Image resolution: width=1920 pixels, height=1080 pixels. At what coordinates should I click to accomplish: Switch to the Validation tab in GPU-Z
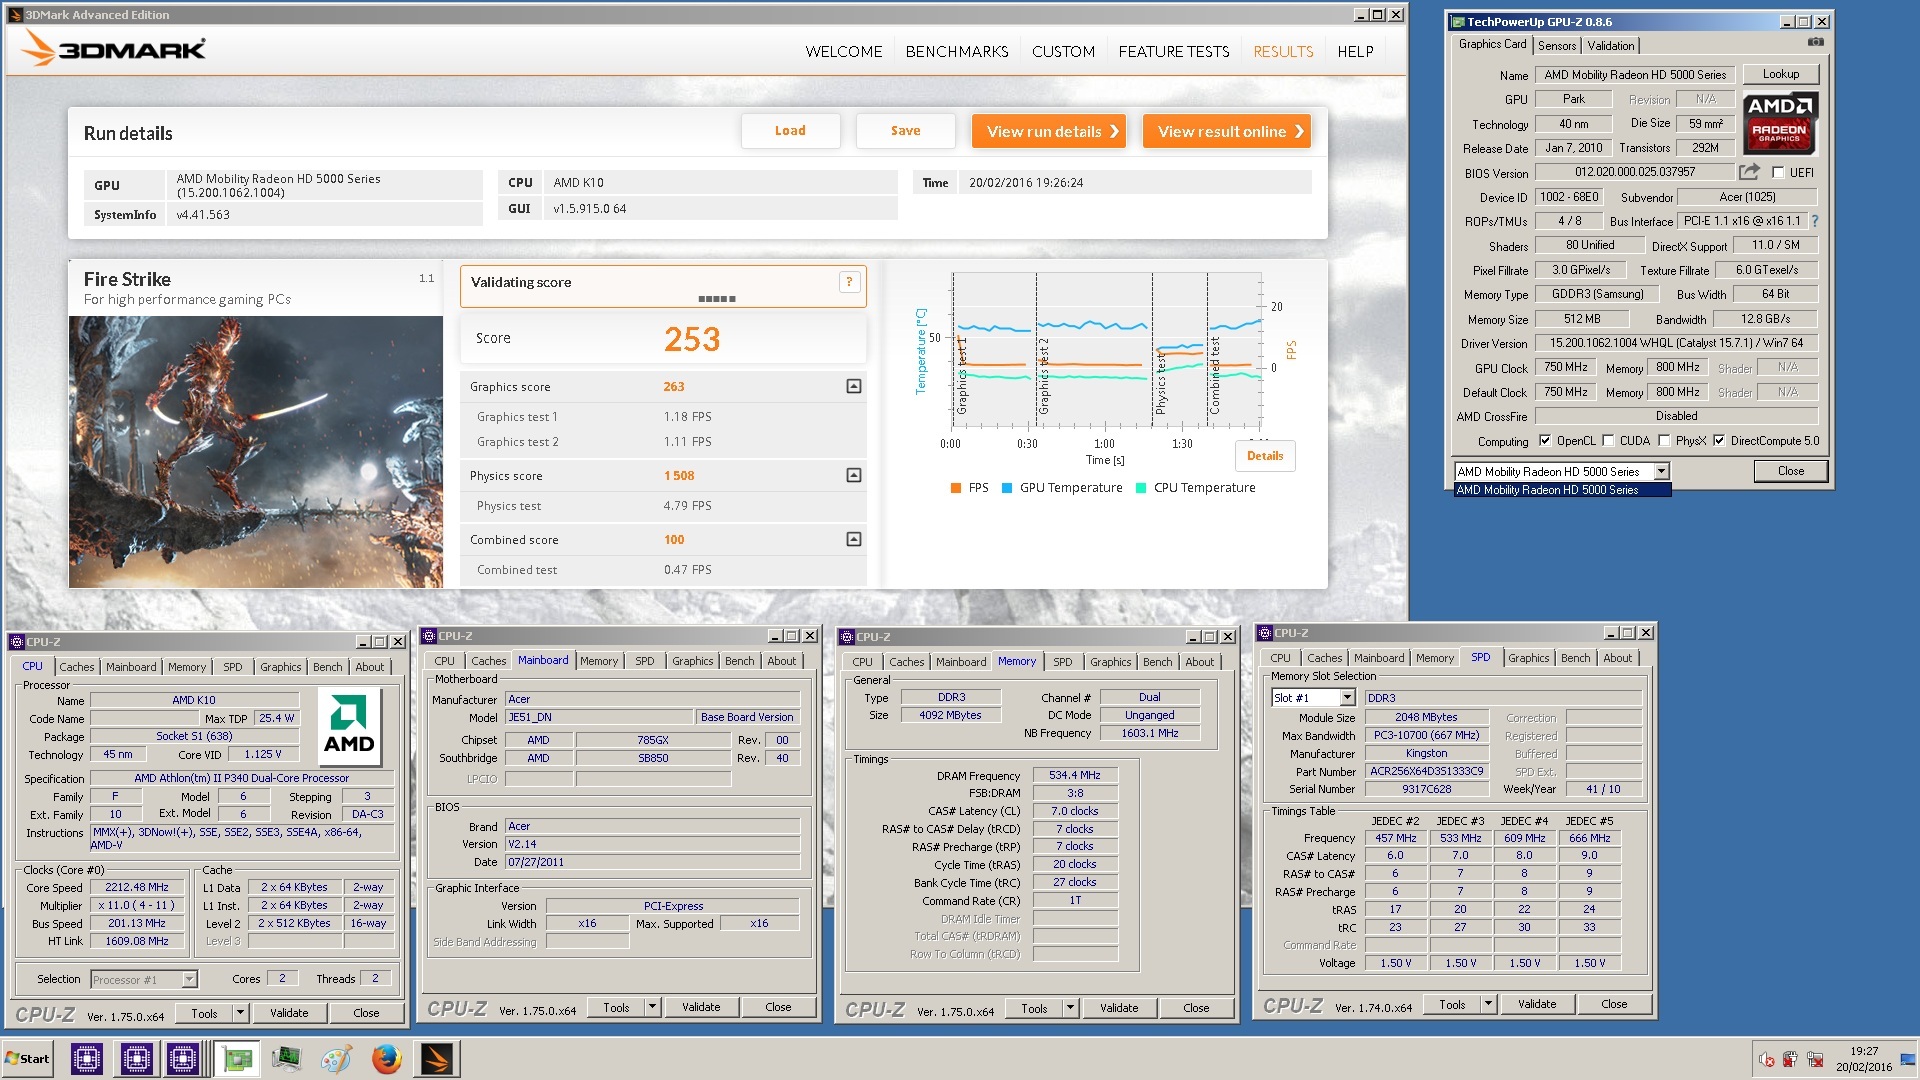pyautogui.click(x=1611, y=46)
